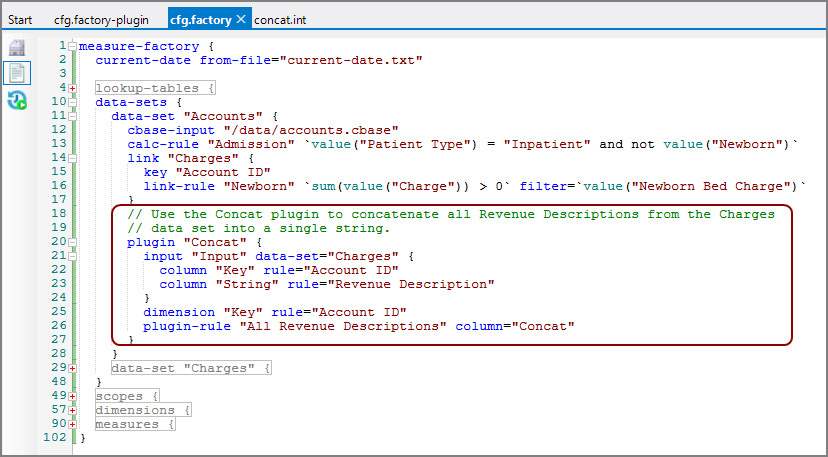Expand the lookup-tables block at line 4

point(72,88)
